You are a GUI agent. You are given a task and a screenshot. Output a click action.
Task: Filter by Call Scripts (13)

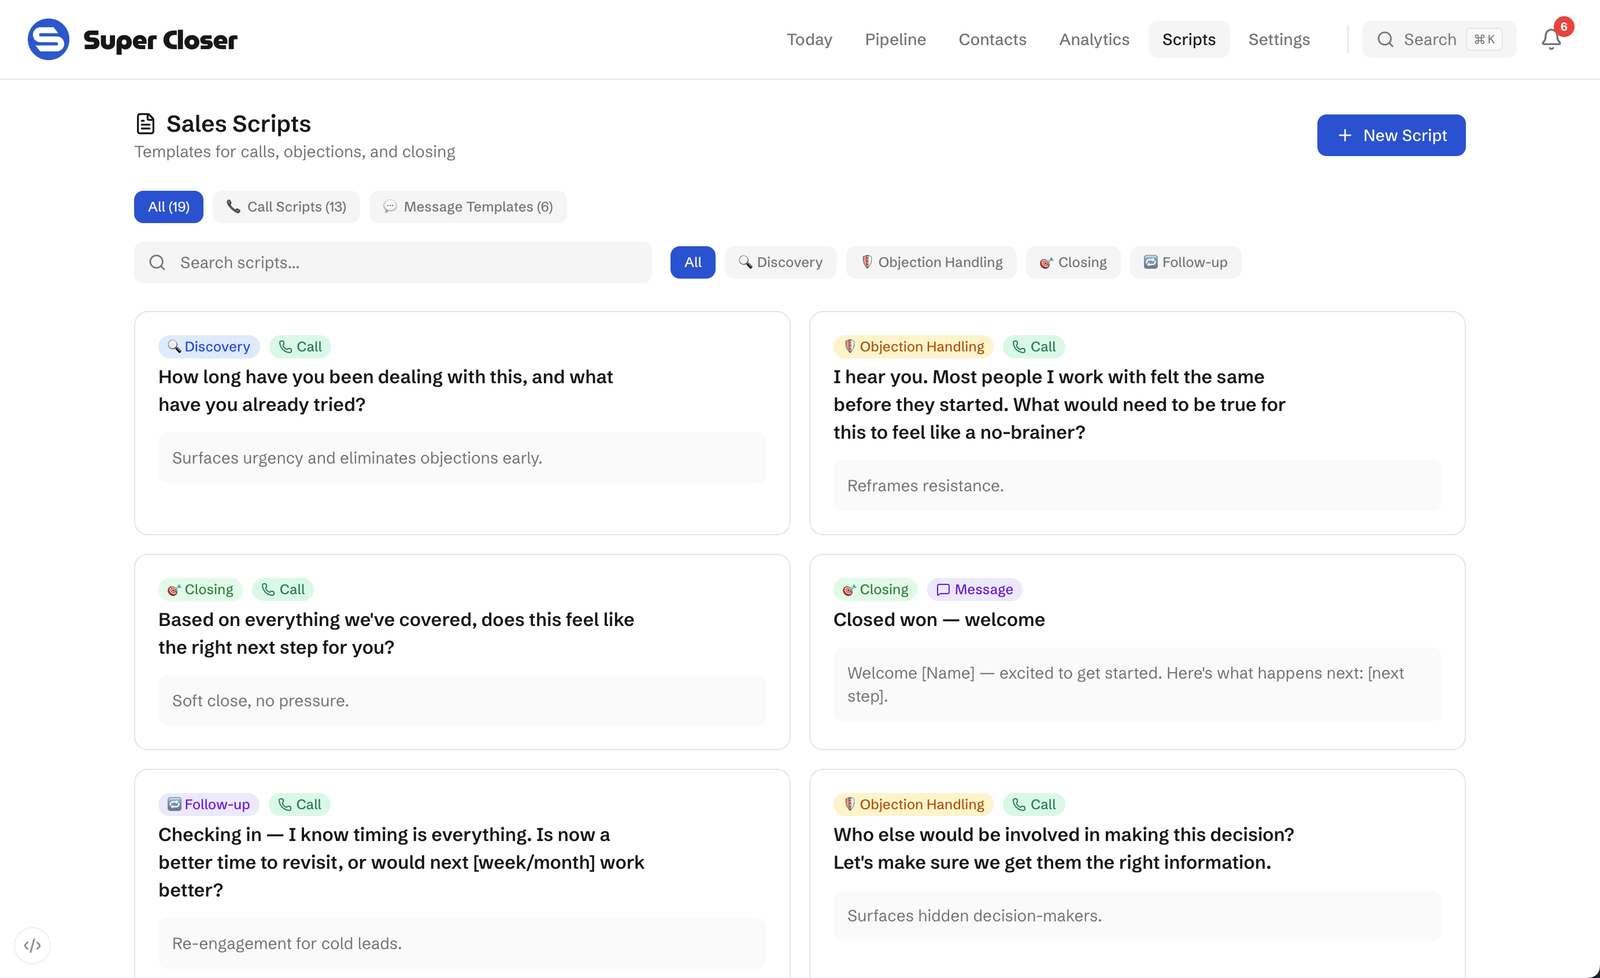pos(286,207)
